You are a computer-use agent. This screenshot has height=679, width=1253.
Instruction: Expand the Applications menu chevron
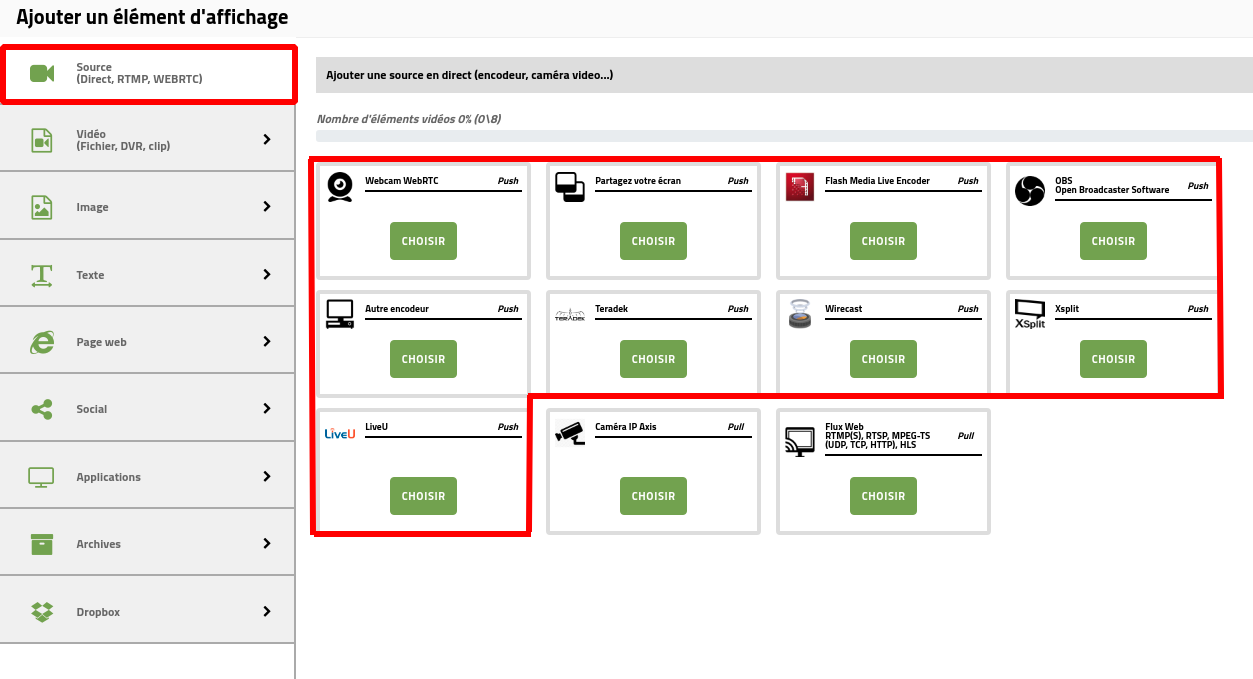click(267, 476)
